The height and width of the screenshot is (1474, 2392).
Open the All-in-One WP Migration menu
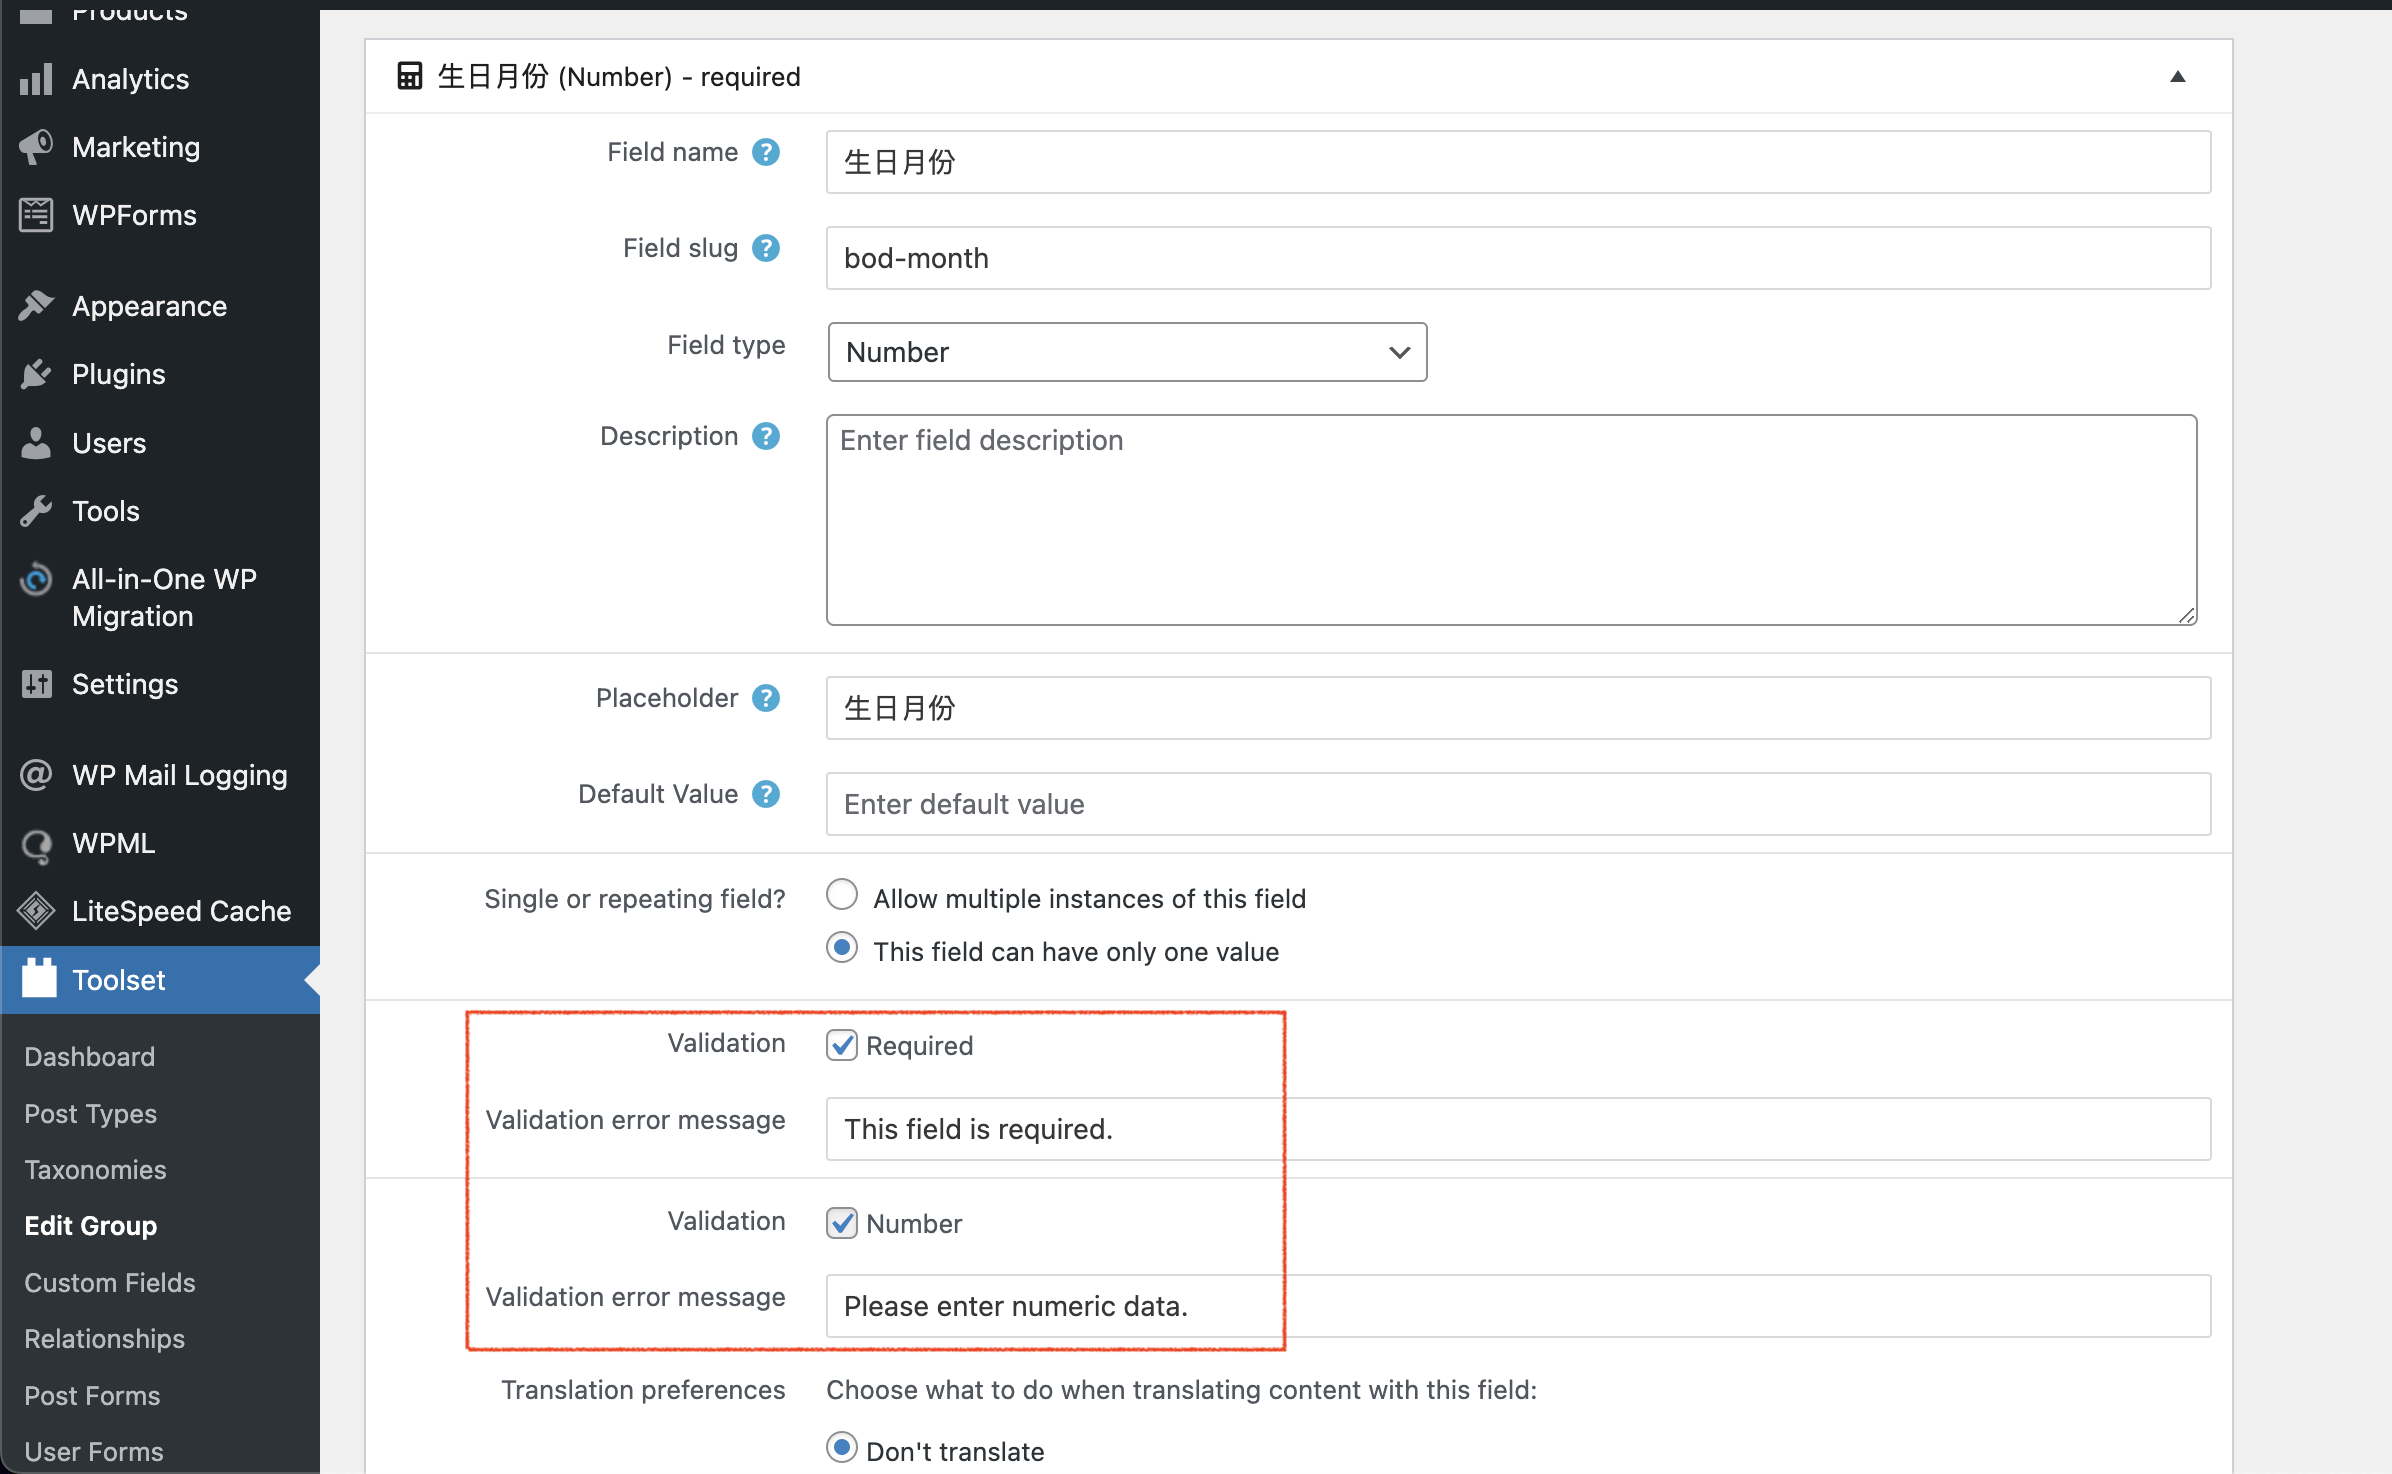point(160,598)
